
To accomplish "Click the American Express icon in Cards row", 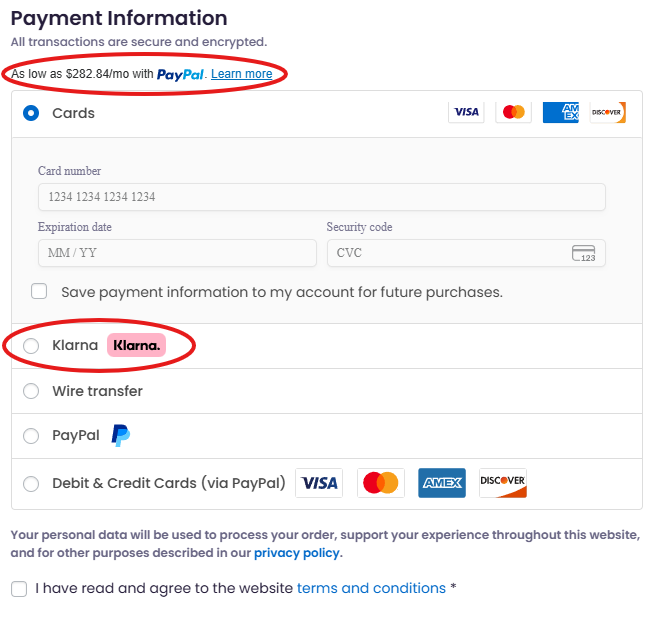I will 560,112.
